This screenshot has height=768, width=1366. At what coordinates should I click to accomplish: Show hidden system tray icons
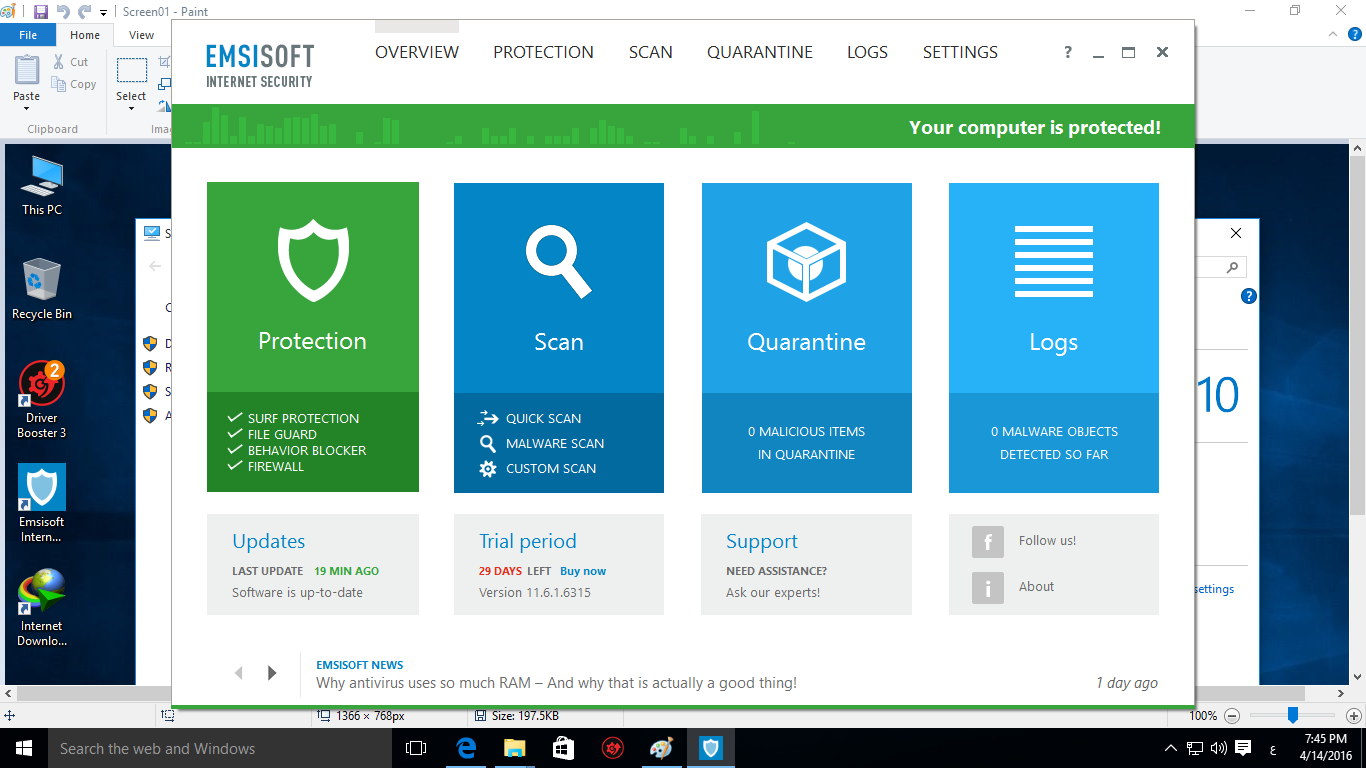click(x=1171, y=748)
